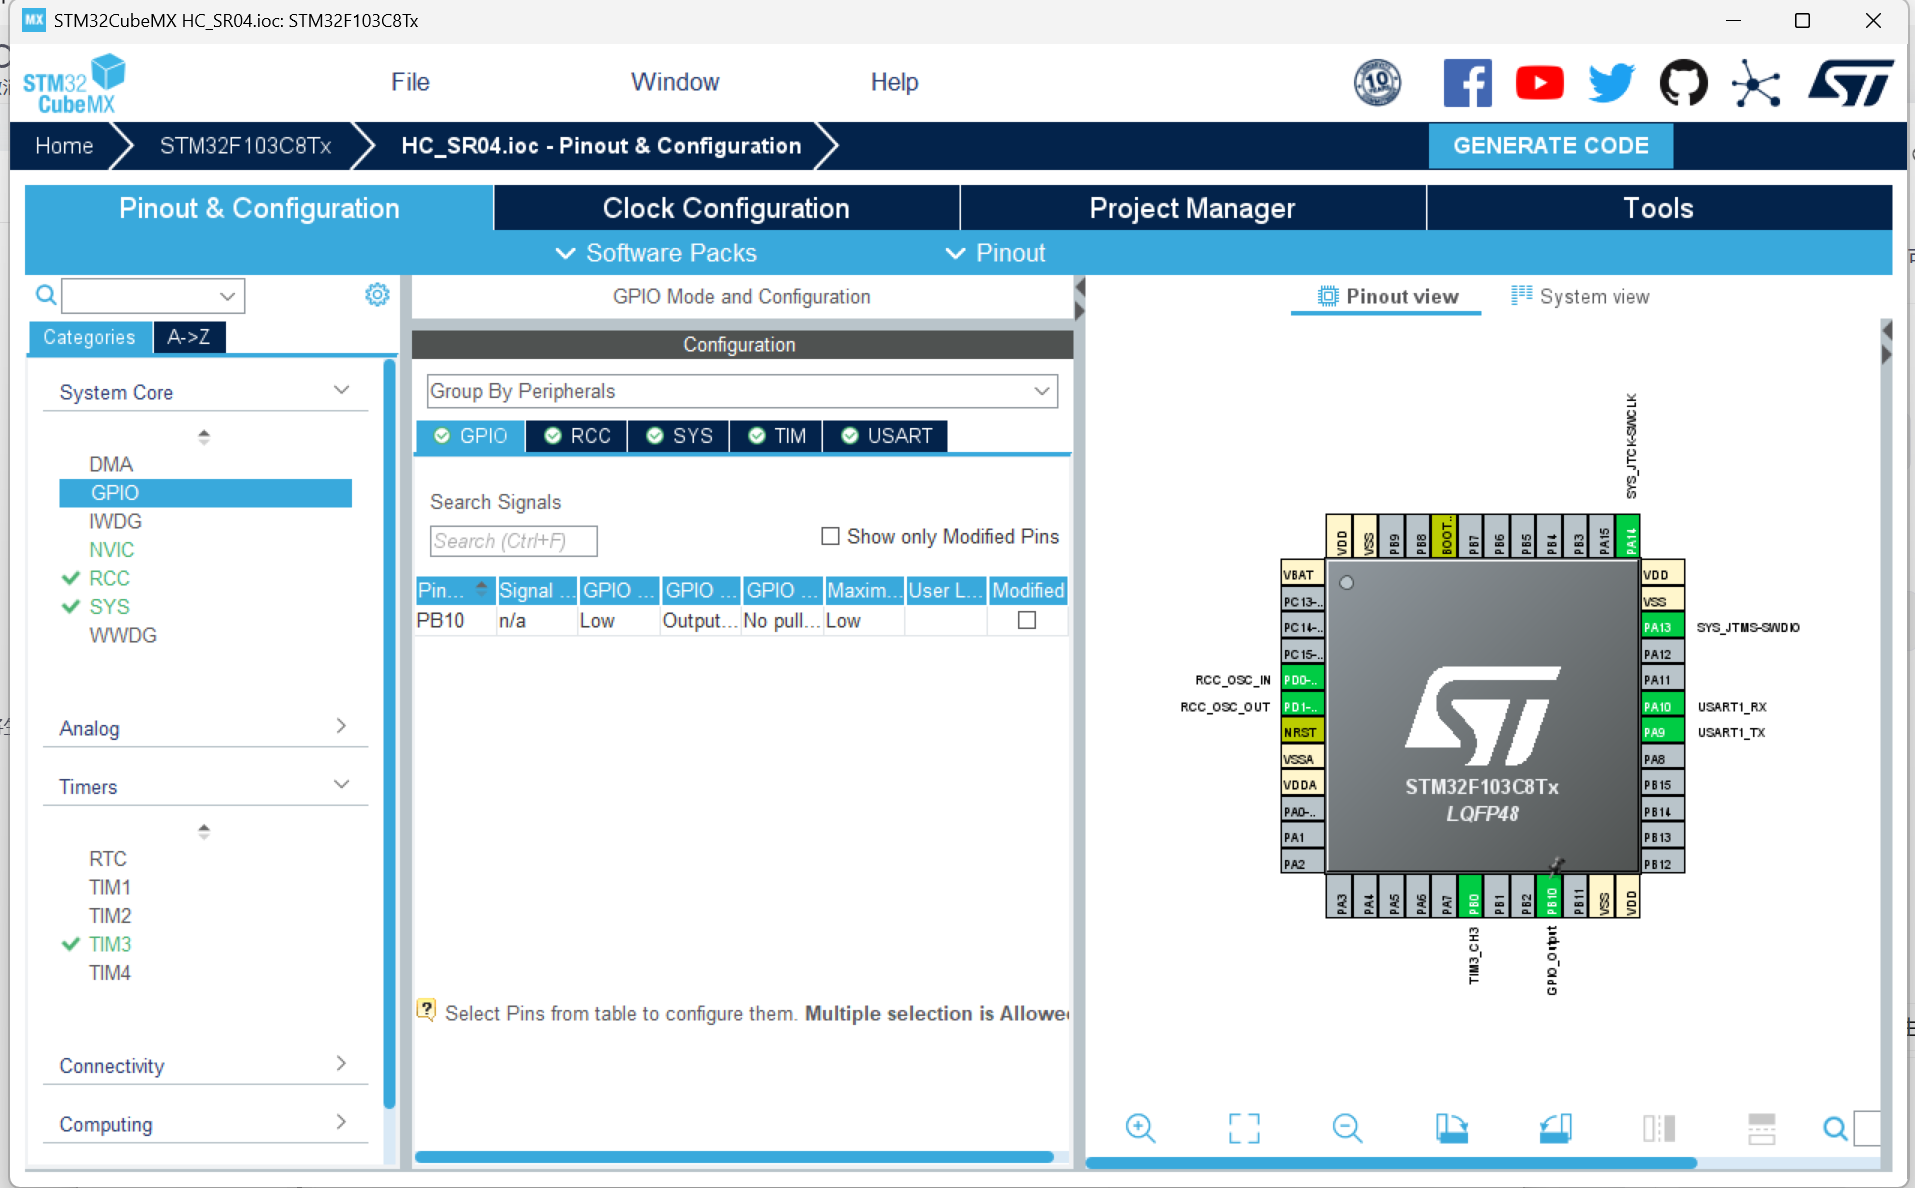The image size is (1915, 1188).
Task: Click the PB10 pin on the chip
Action: tap(1551, 896)
